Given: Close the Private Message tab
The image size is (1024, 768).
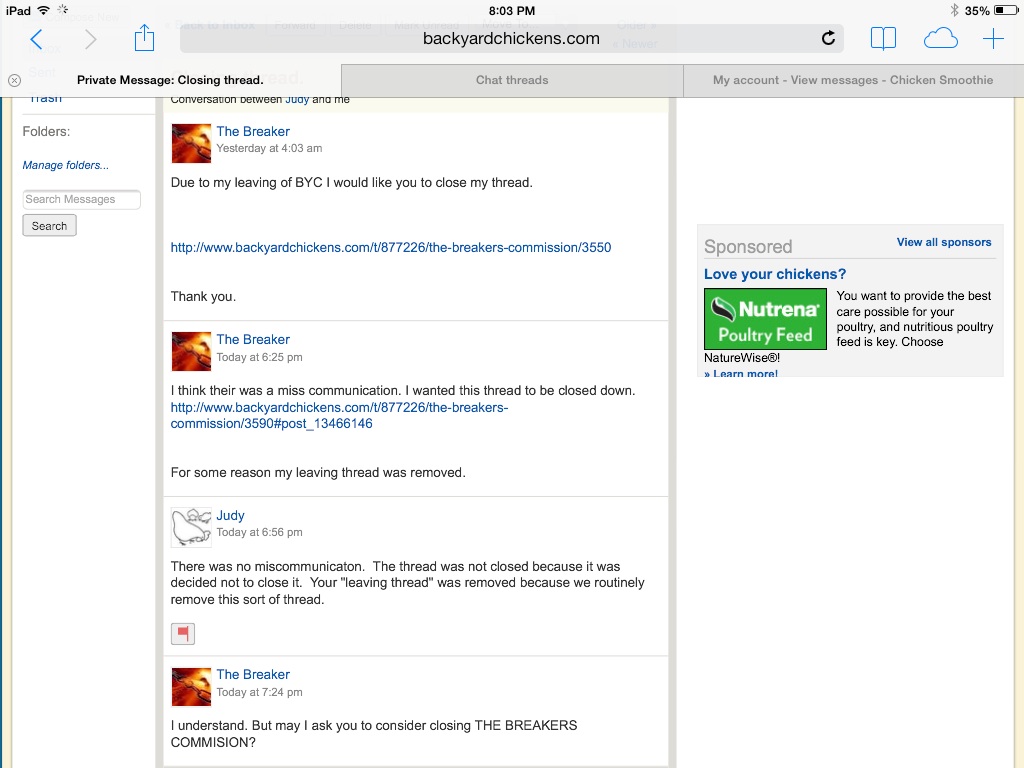Looking at the screenshot, I should 14,80.
